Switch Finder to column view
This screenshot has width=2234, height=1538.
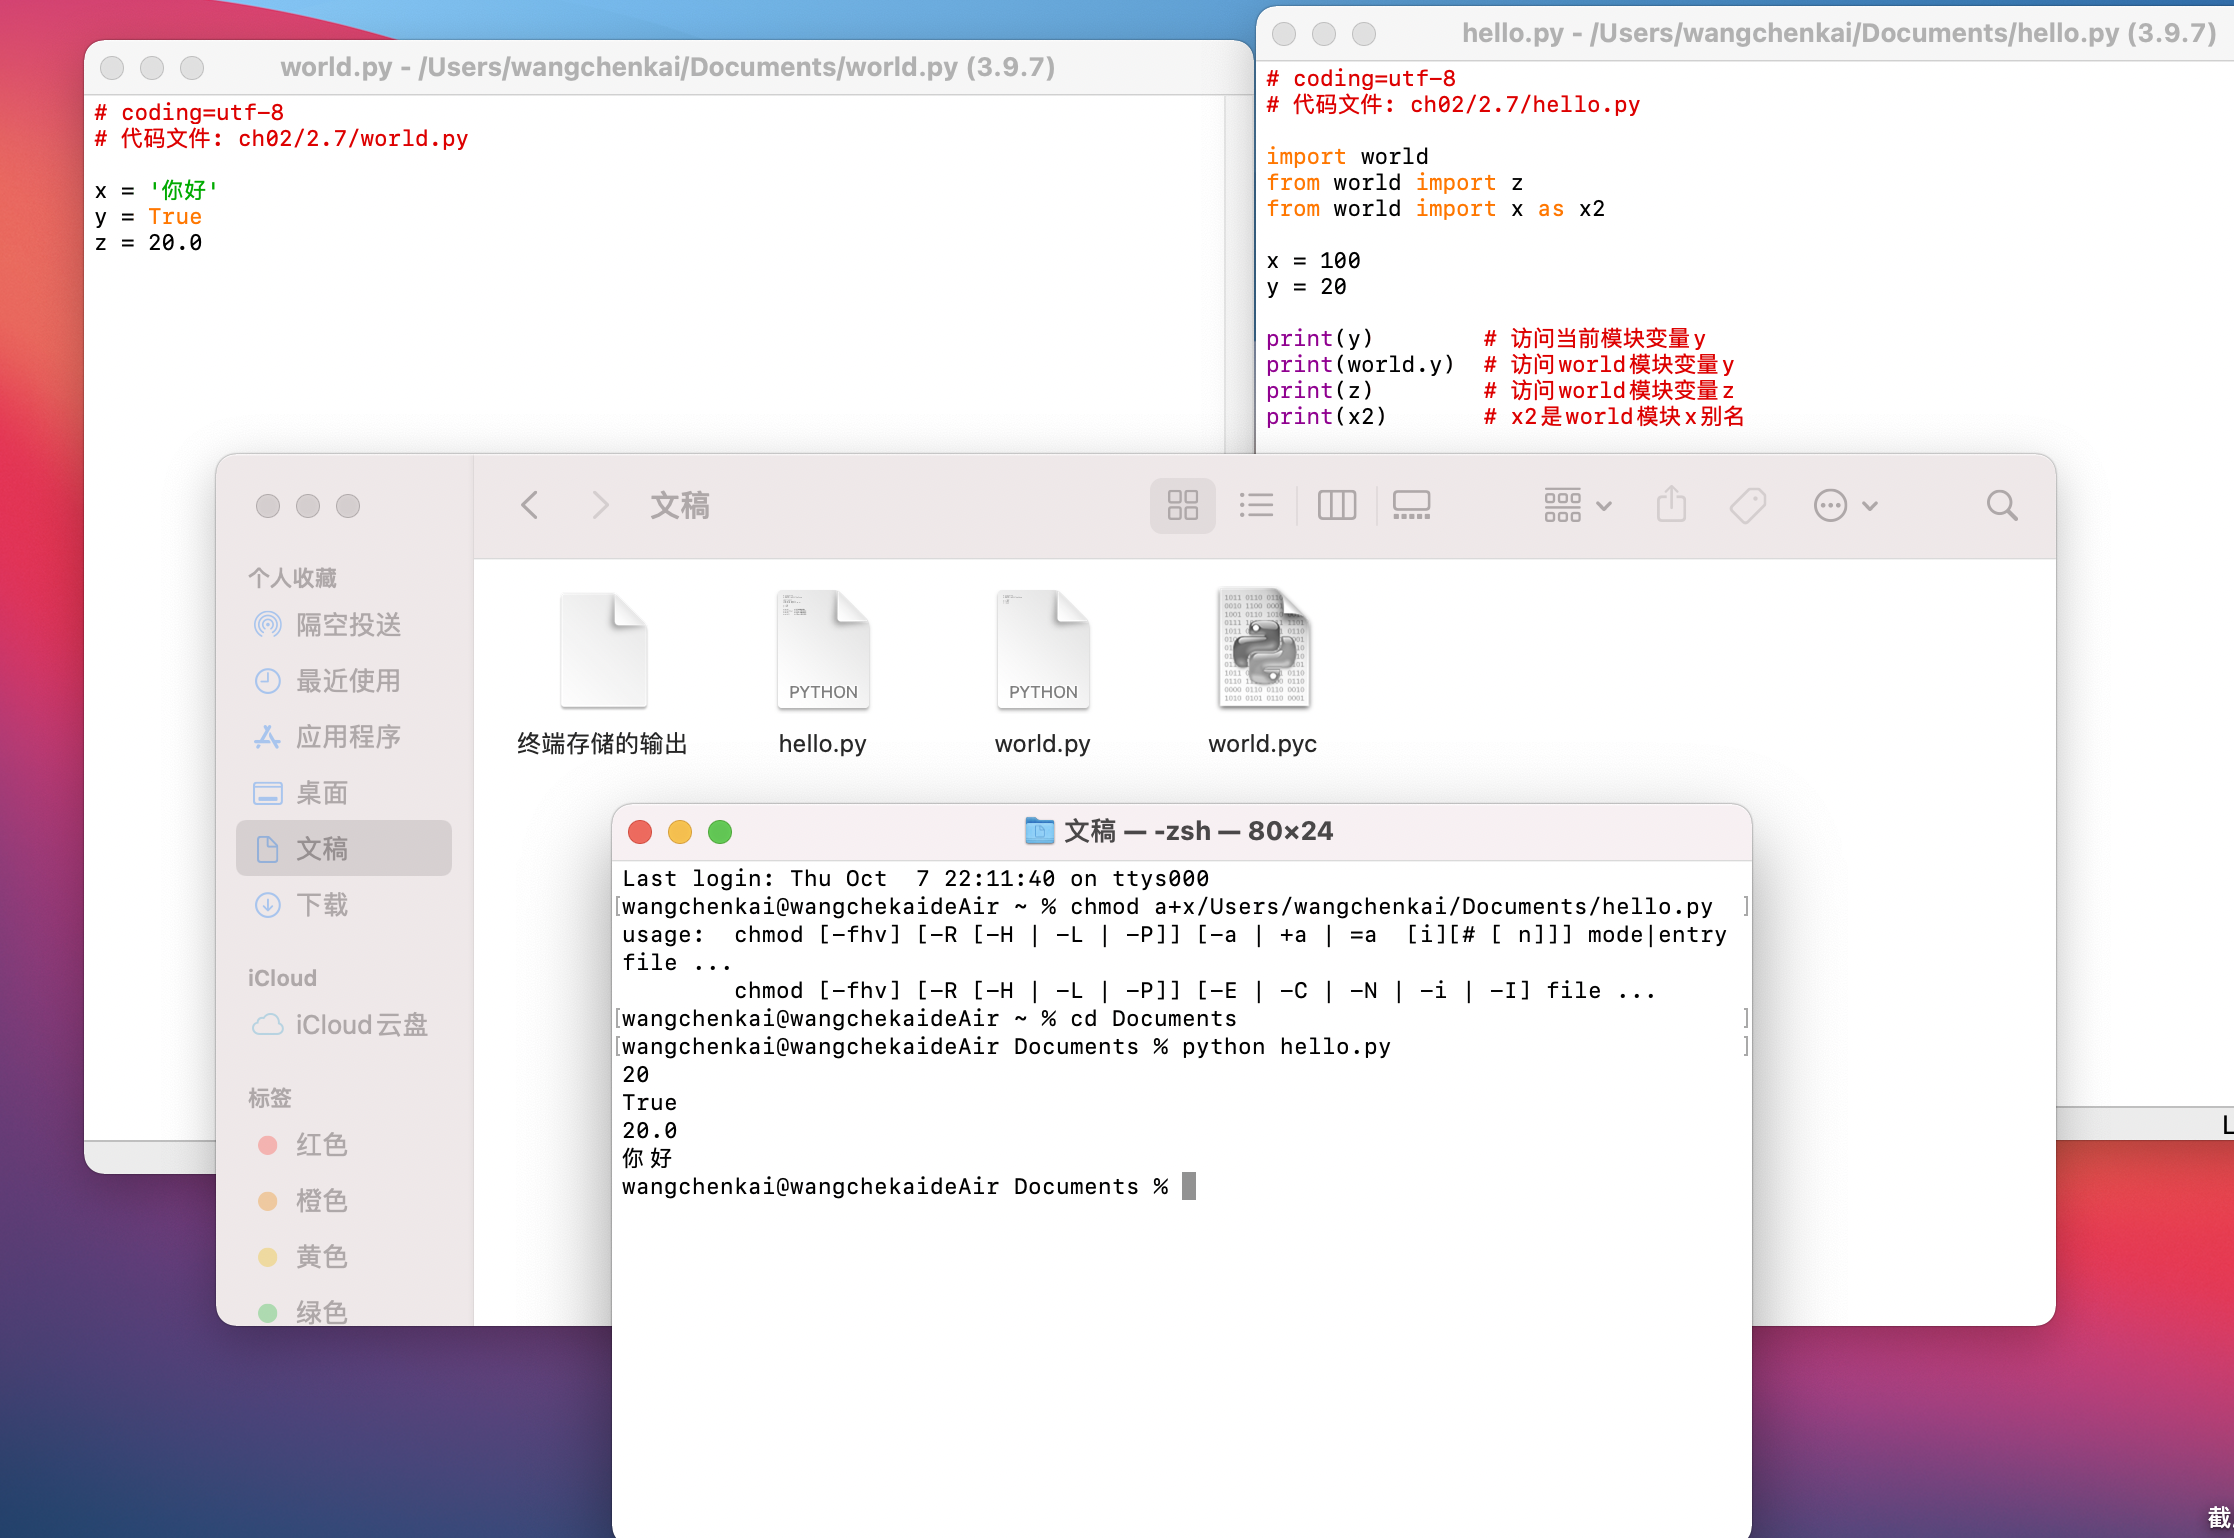click(1336, 505)
